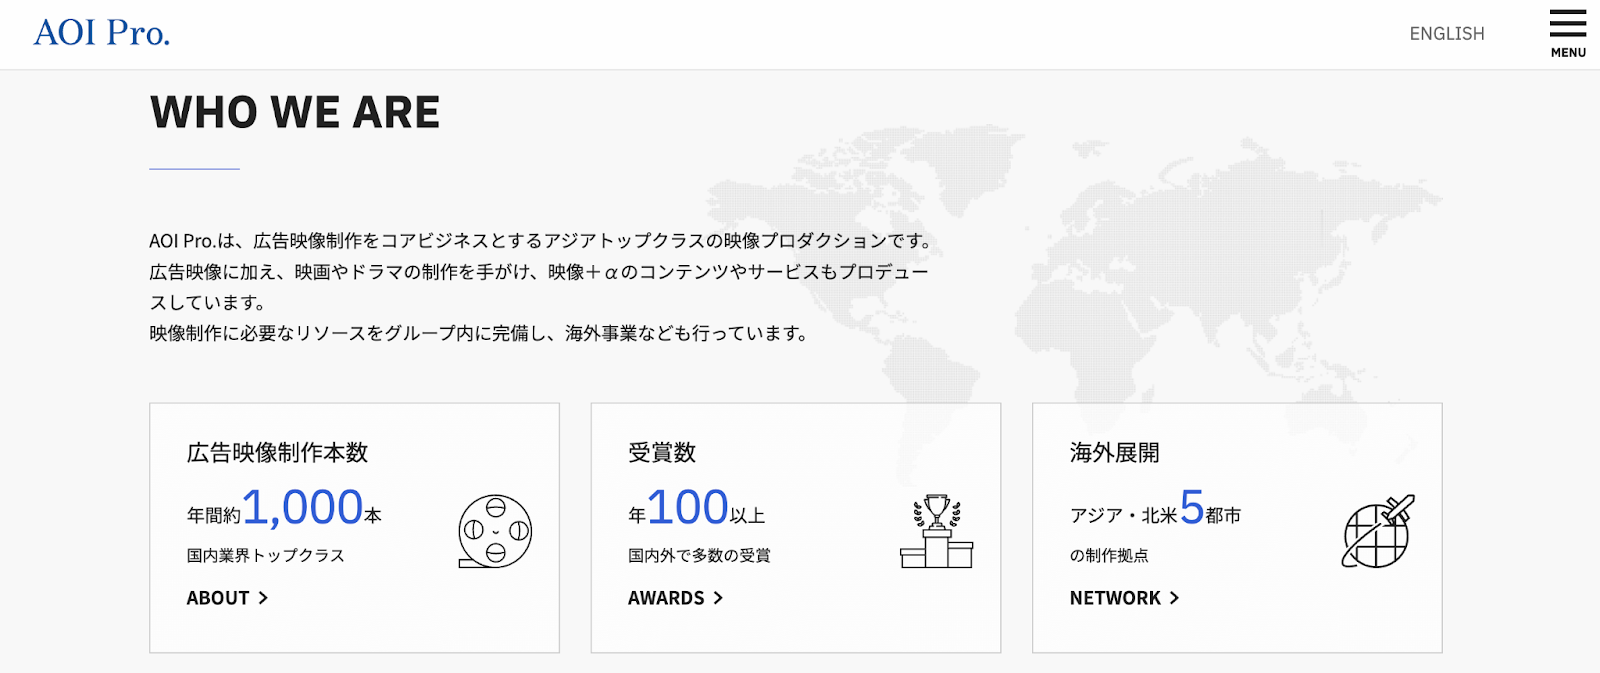
Task: Click the film reel icon
Action: (495, 531)
